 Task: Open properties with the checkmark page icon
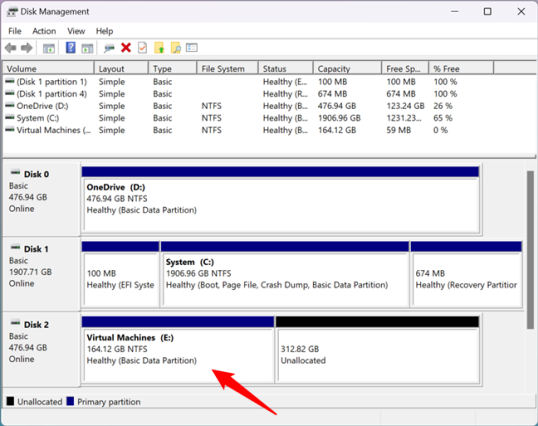[x=142, y=48]
